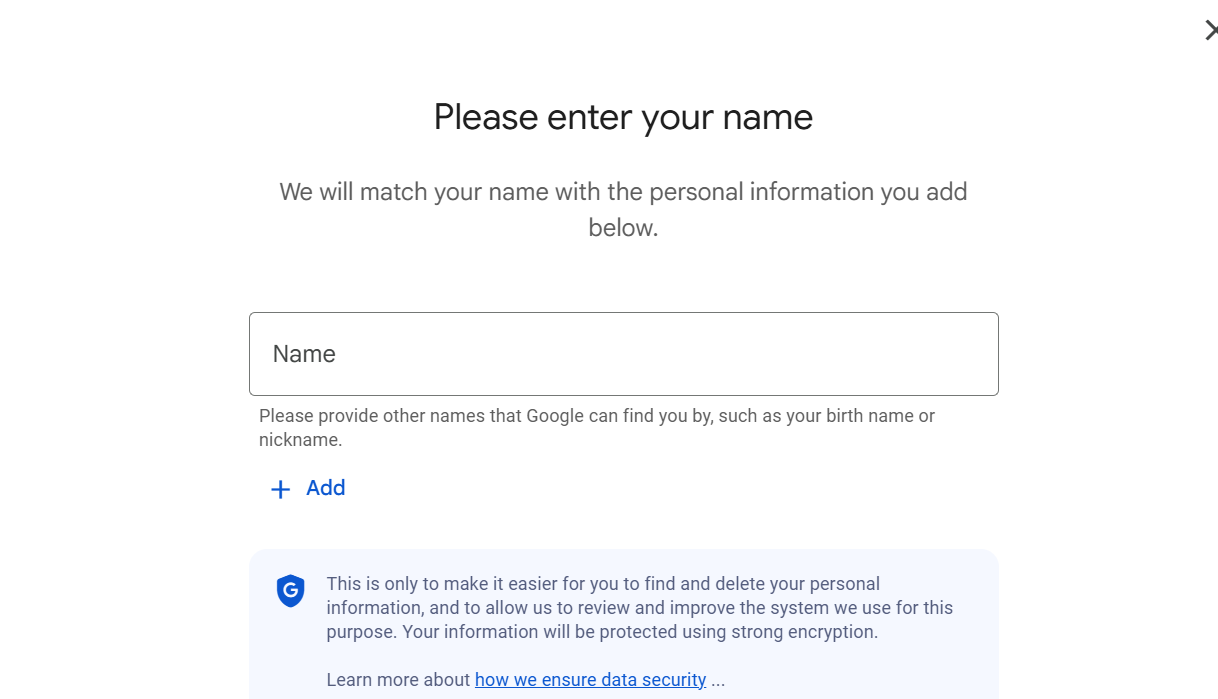Click the "Please enter your name" heading
The height and width of the screenshot is (699, 1218).
pyautogui.click(x=623, y=117)
